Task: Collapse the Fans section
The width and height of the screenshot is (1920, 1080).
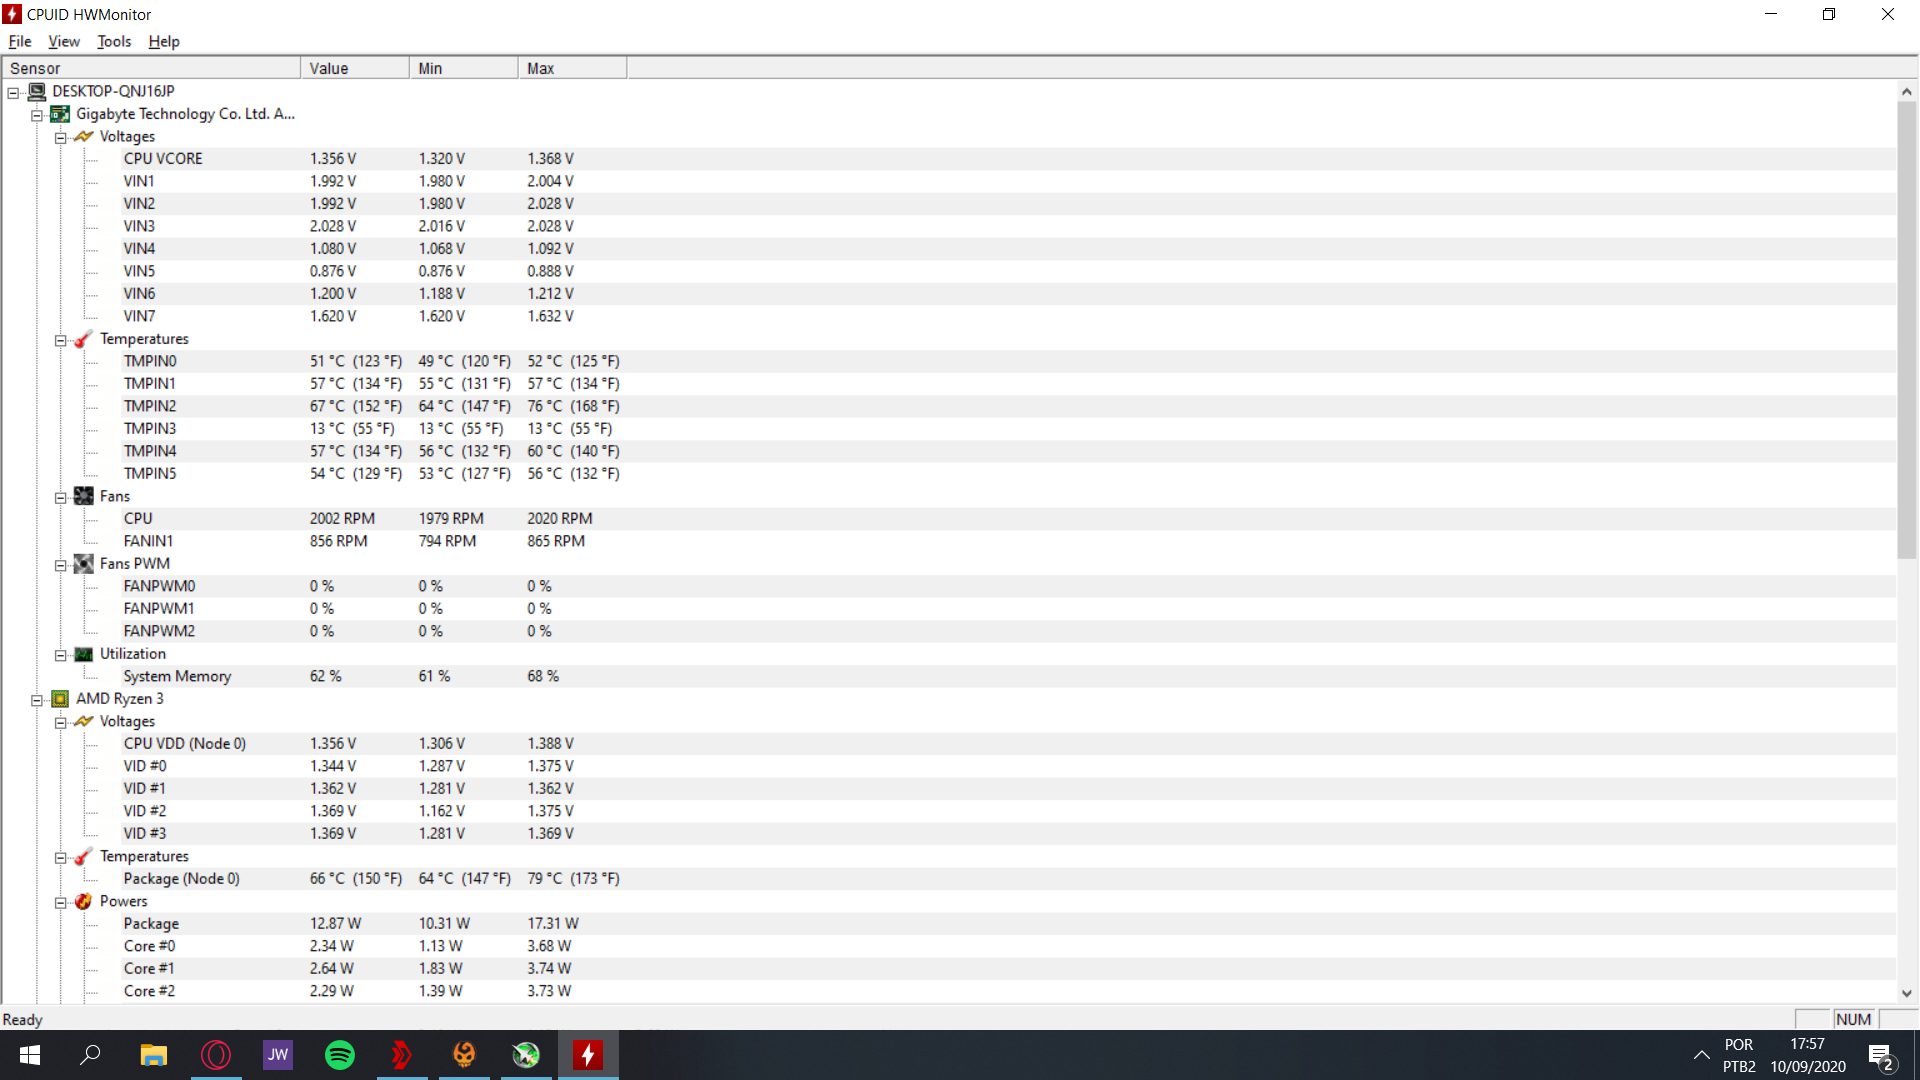Action: pyautogui.click(x=61, y=497)
